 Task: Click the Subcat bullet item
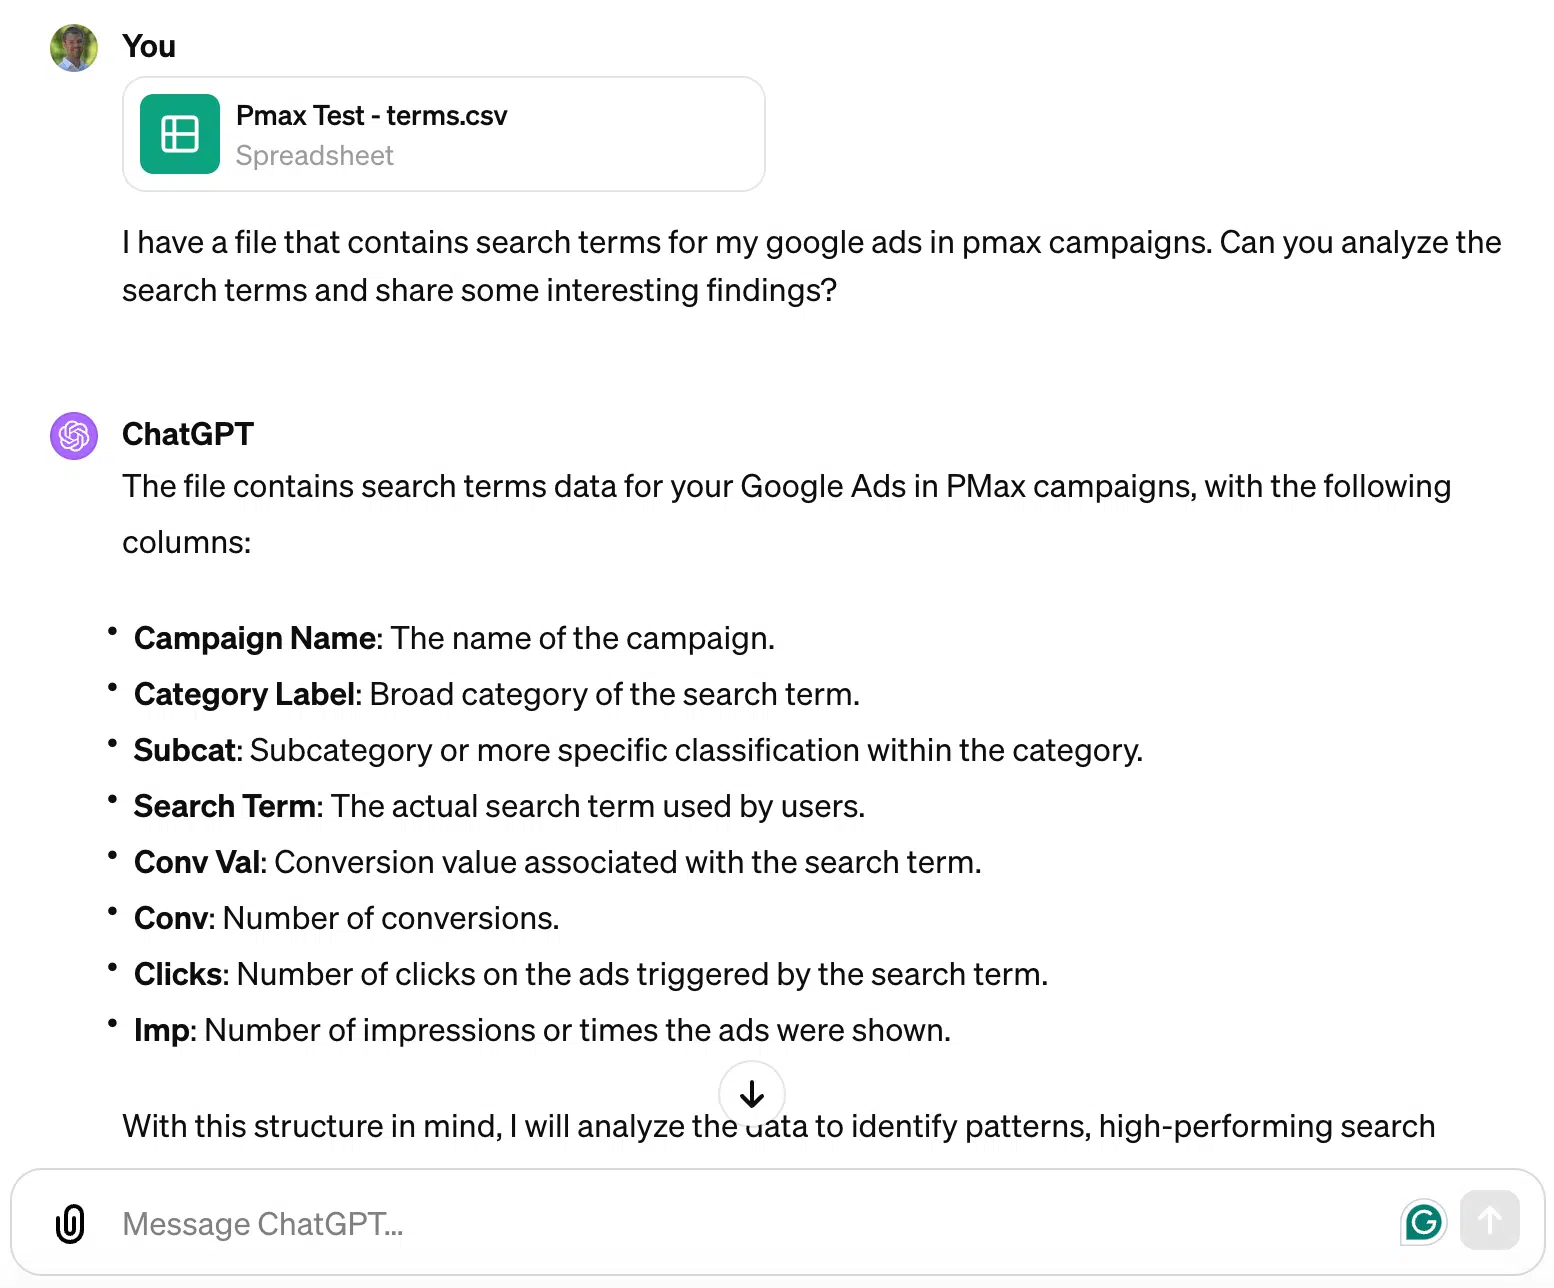(638, 750)
